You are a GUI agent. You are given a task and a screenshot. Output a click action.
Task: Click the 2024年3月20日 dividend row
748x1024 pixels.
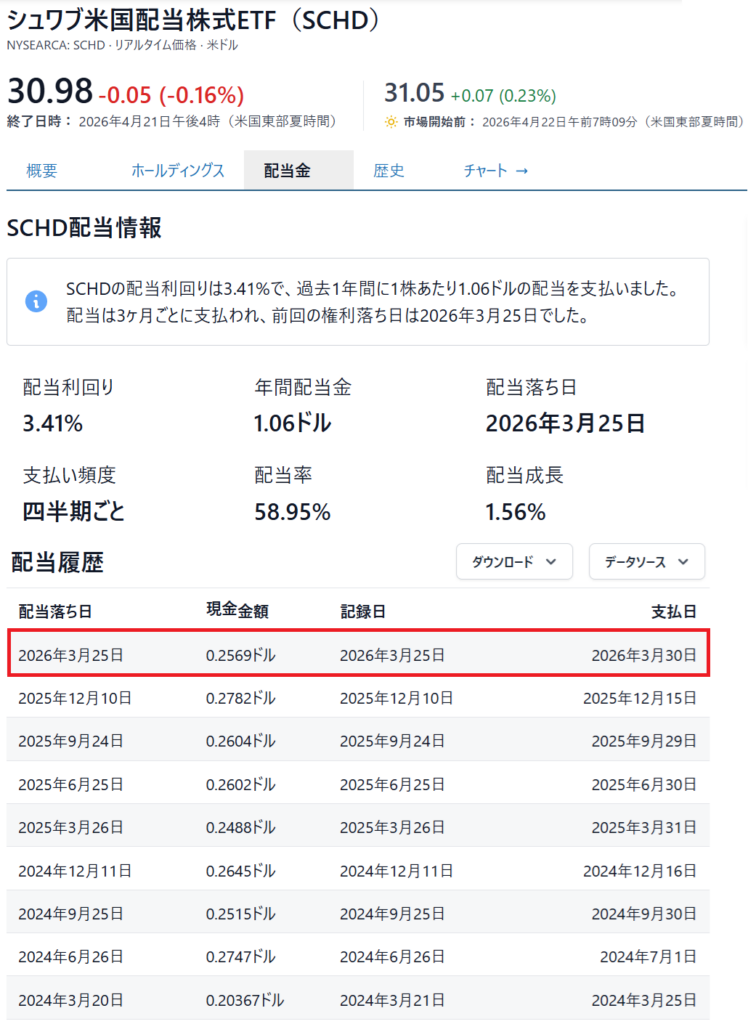(358, 999)
